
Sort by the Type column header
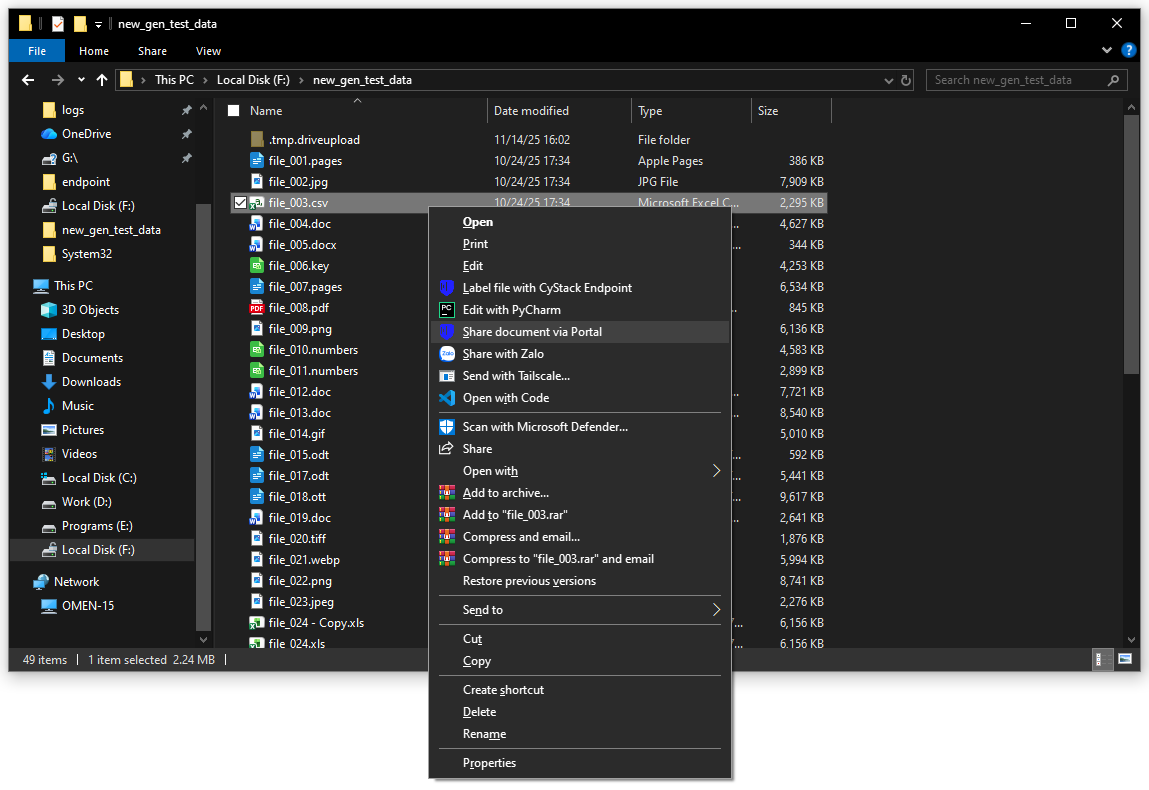[690, 111]
